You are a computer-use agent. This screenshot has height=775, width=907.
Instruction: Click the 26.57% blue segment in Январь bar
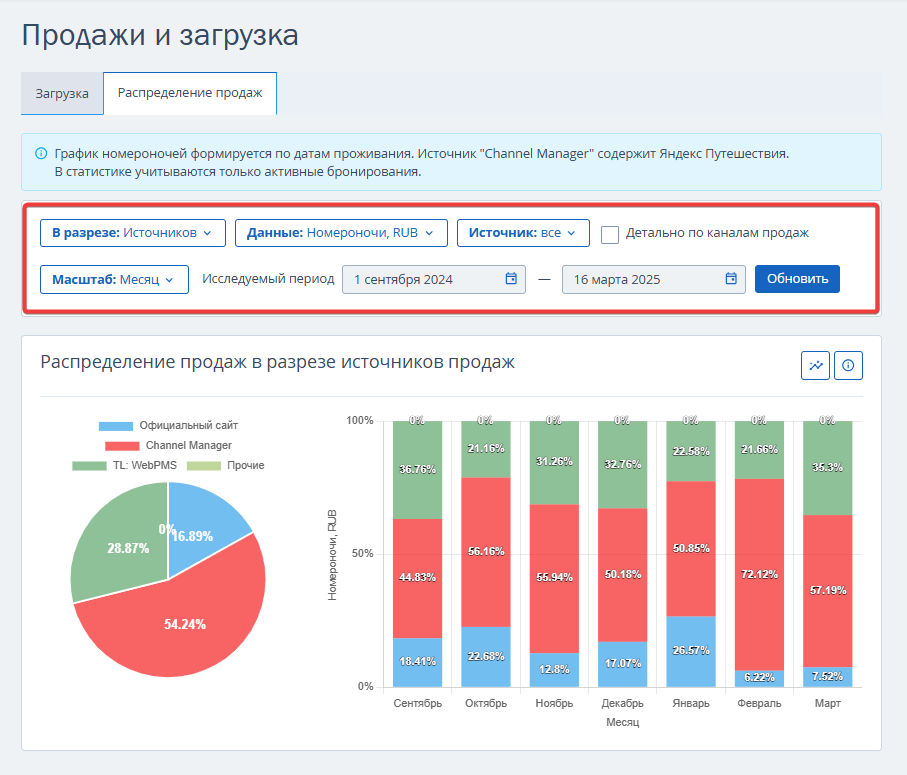coord(691,651)
